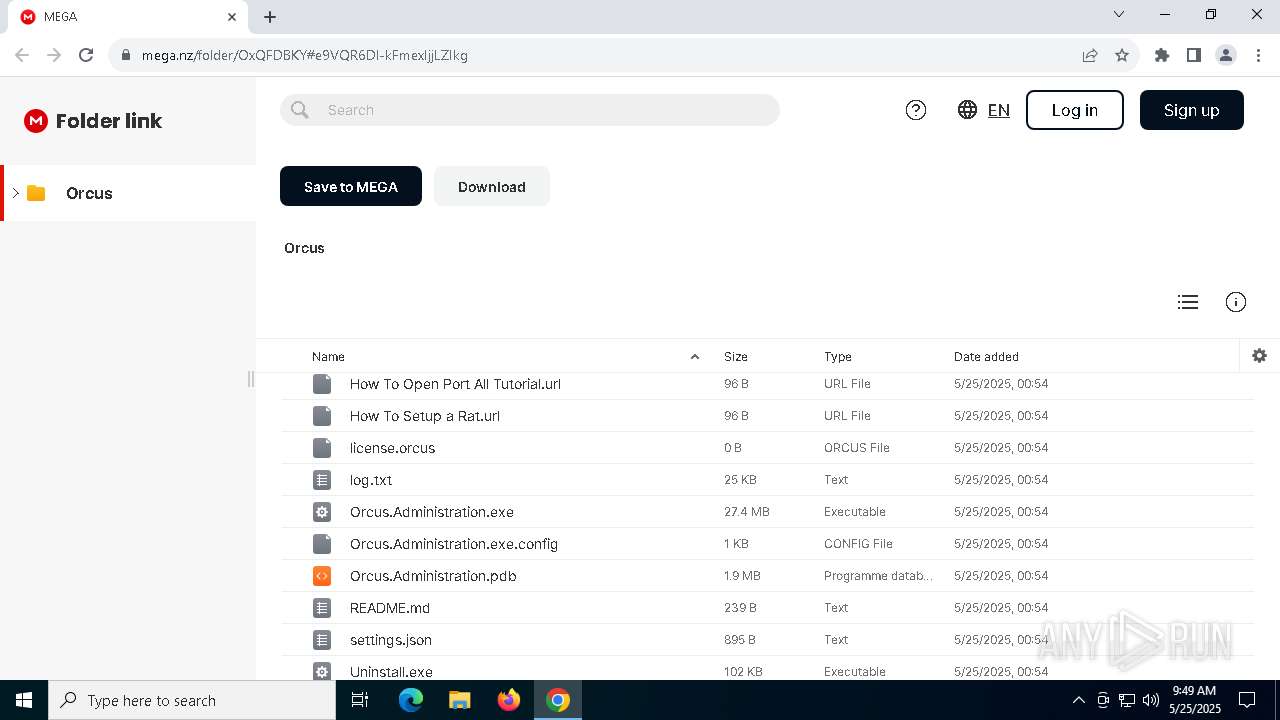1280x720 pixels.
Task: Click the Orcus breadcrumb label
Action: (x=304, y=248)
